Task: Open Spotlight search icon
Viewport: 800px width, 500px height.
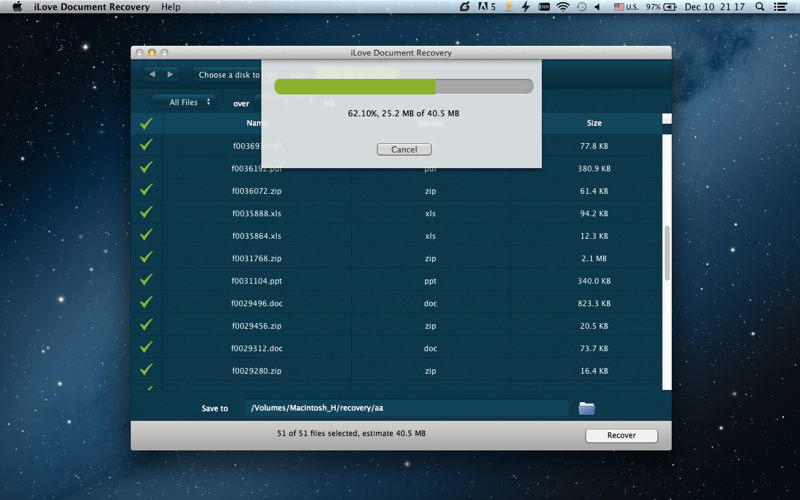Action: click(x=759, y=7)
